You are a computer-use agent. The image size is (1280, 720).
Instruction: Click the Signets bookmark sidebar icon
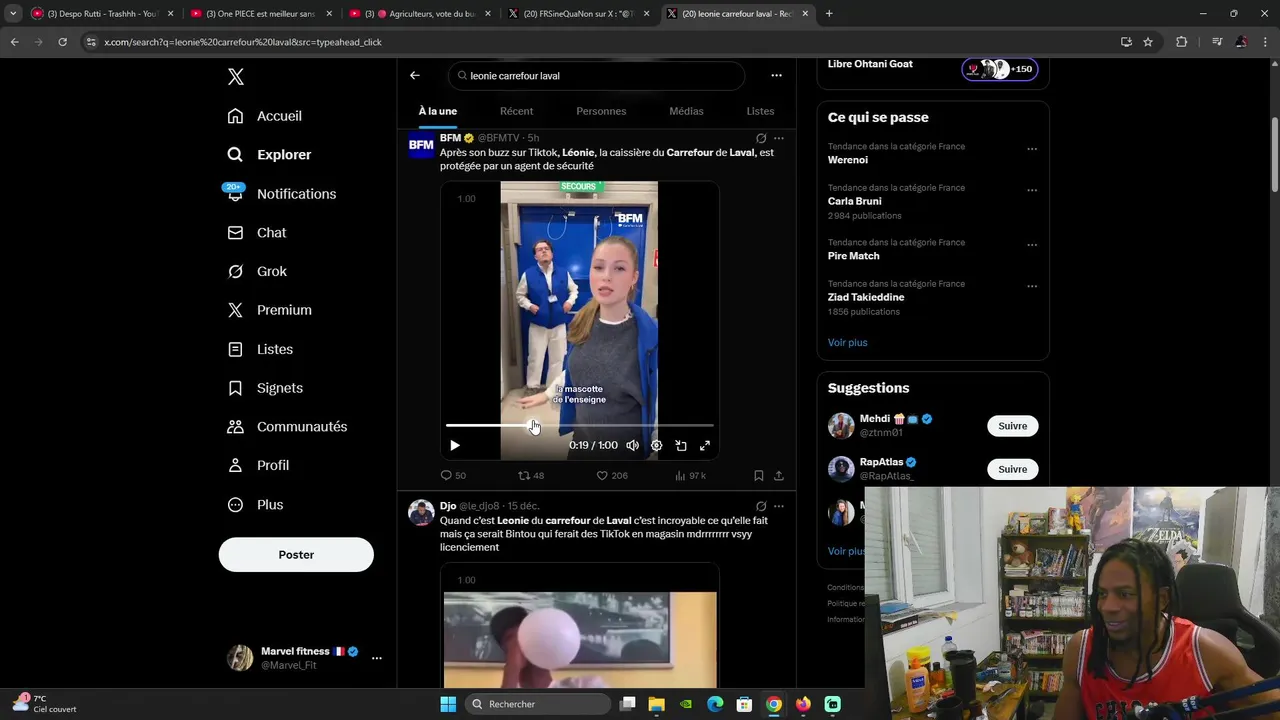click(235, 388)
